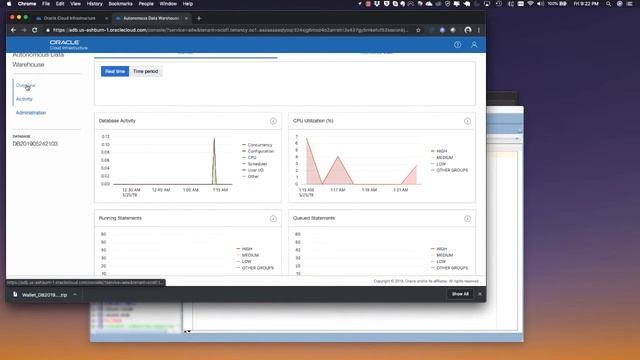Select the Real time view
The height and width of the screenshot is (360, 640).
coord(115,71)
